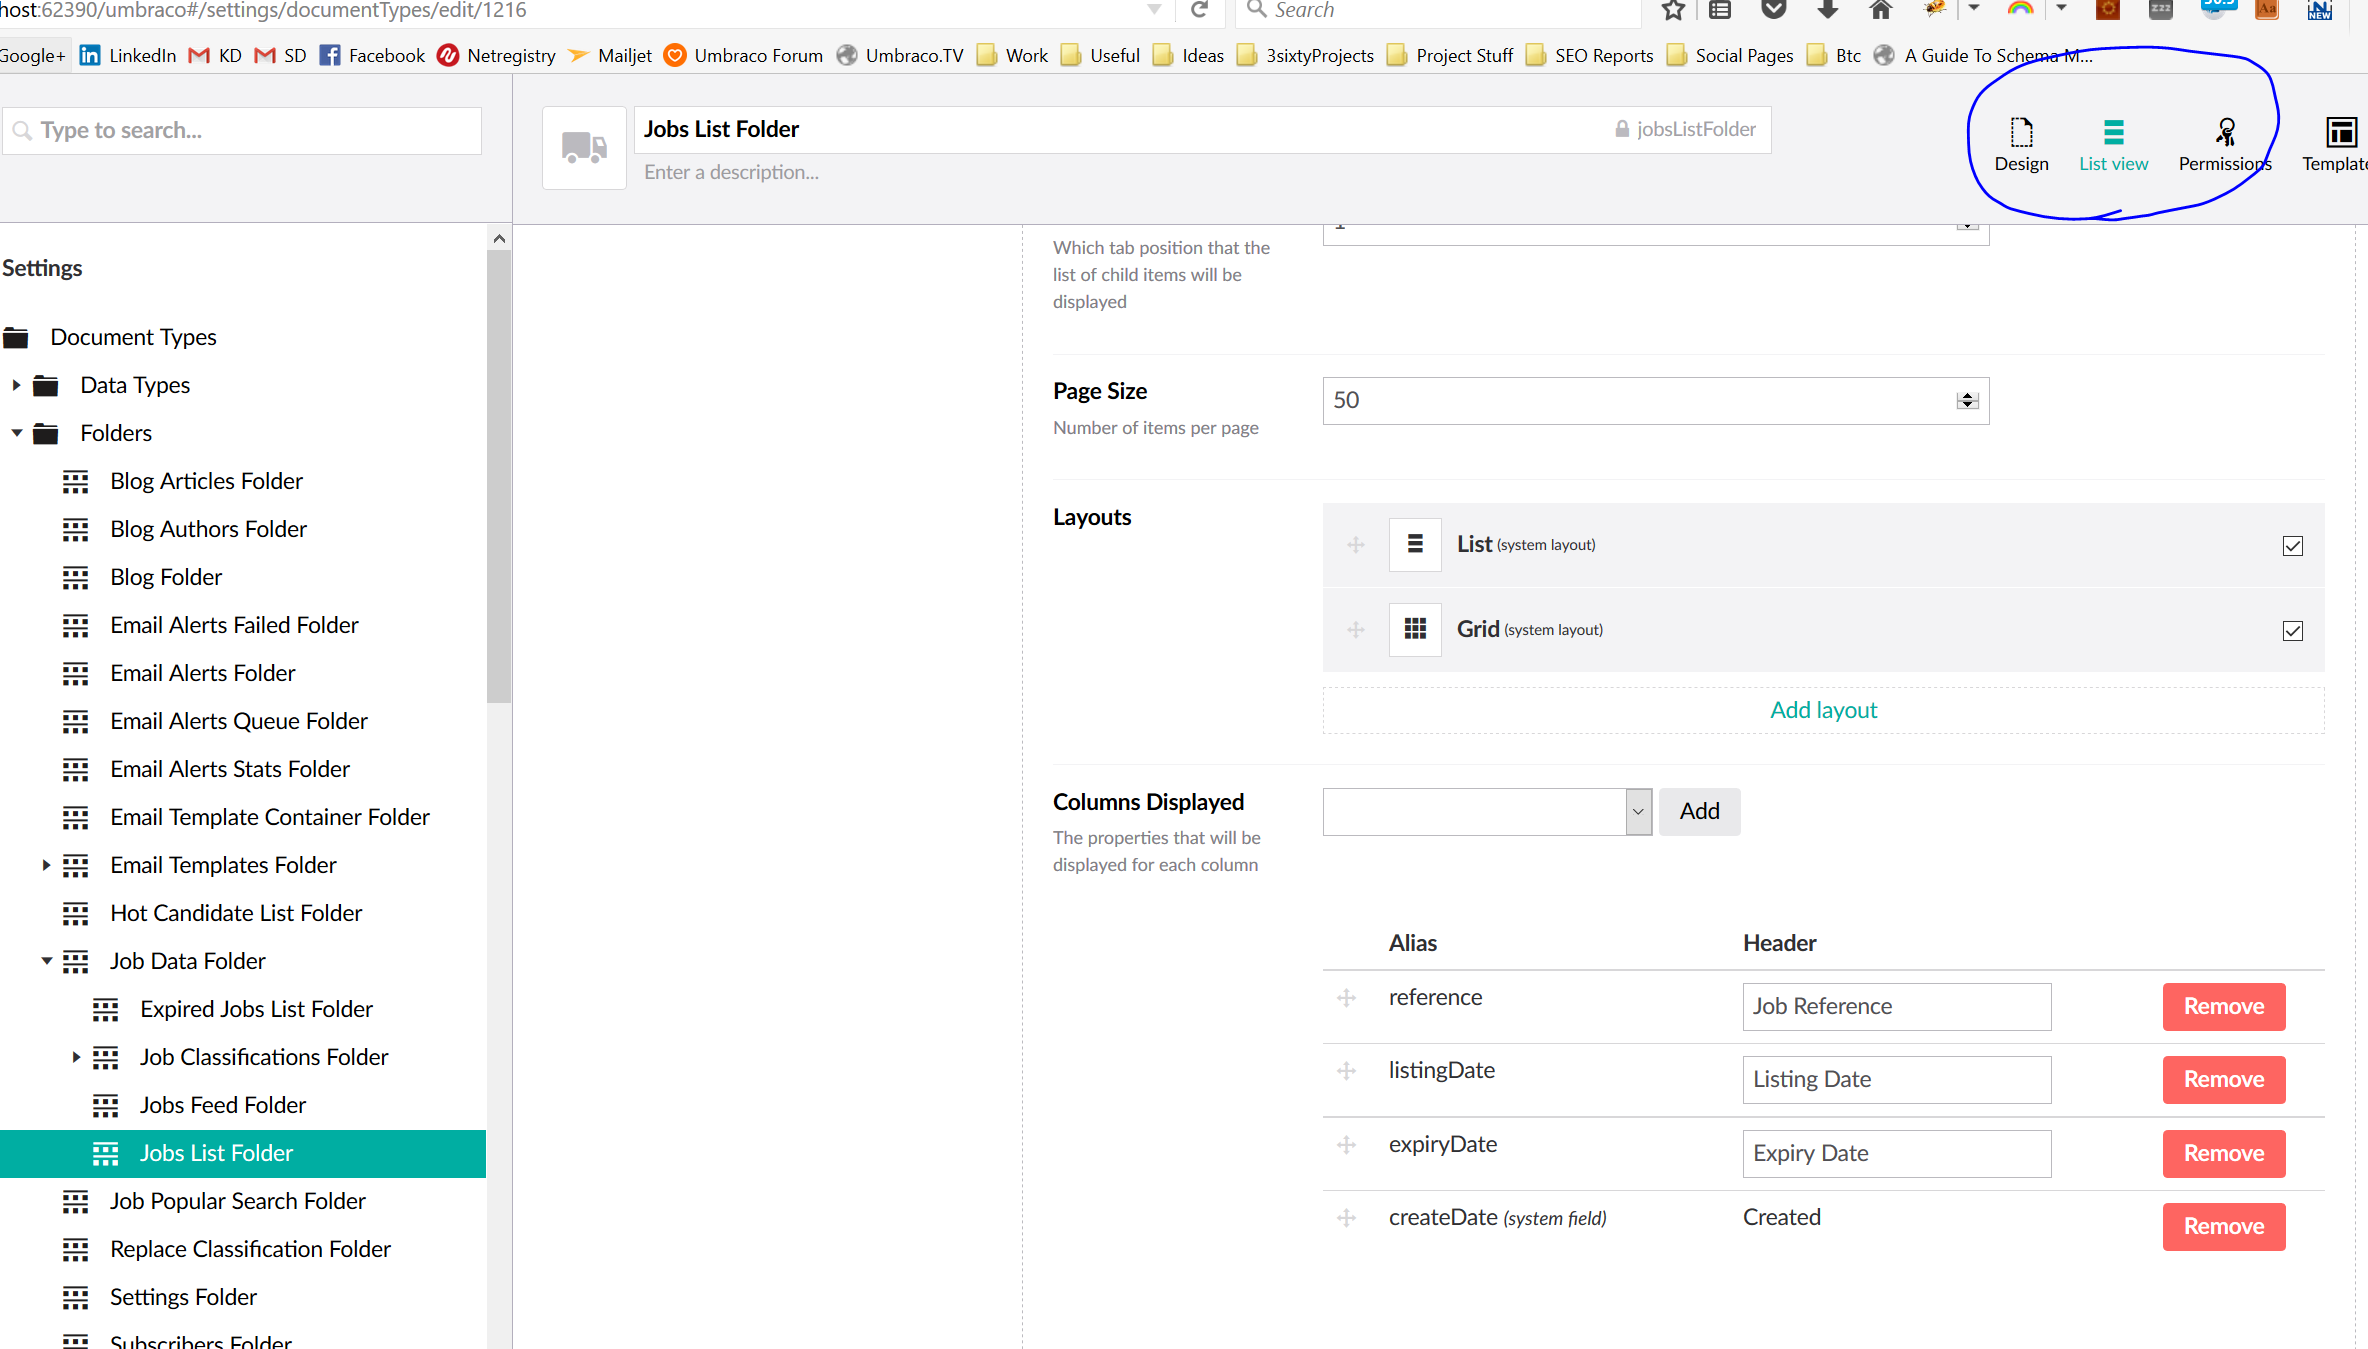Image resolution: width=2368 pixels, height=1349 pixels.
Task: Click the browser home icon
Action: [x=1880, y=10]
